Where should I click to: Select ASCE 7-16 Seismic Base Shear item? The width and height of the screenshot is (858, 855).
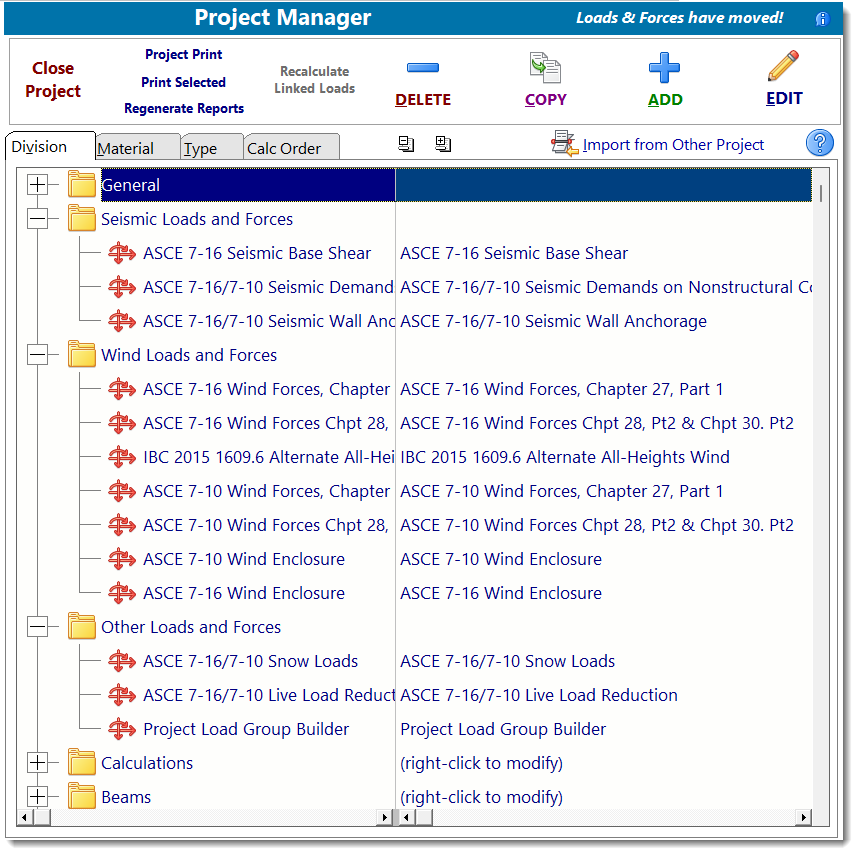click(x=256, y=253)
